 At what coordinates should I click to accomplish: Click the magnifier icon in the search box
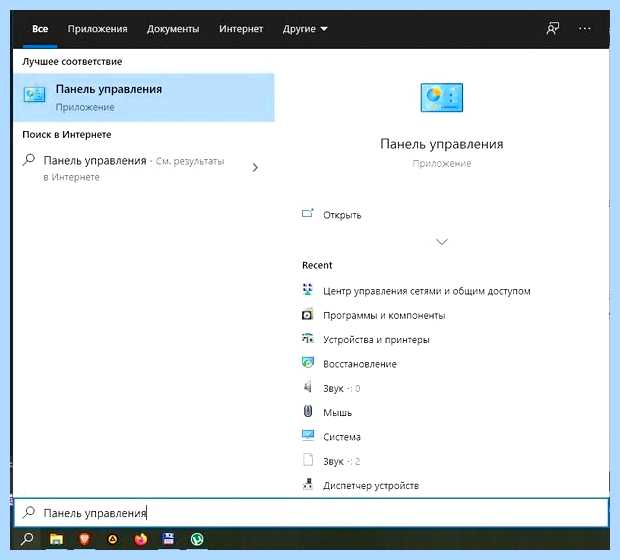[29, 512]
